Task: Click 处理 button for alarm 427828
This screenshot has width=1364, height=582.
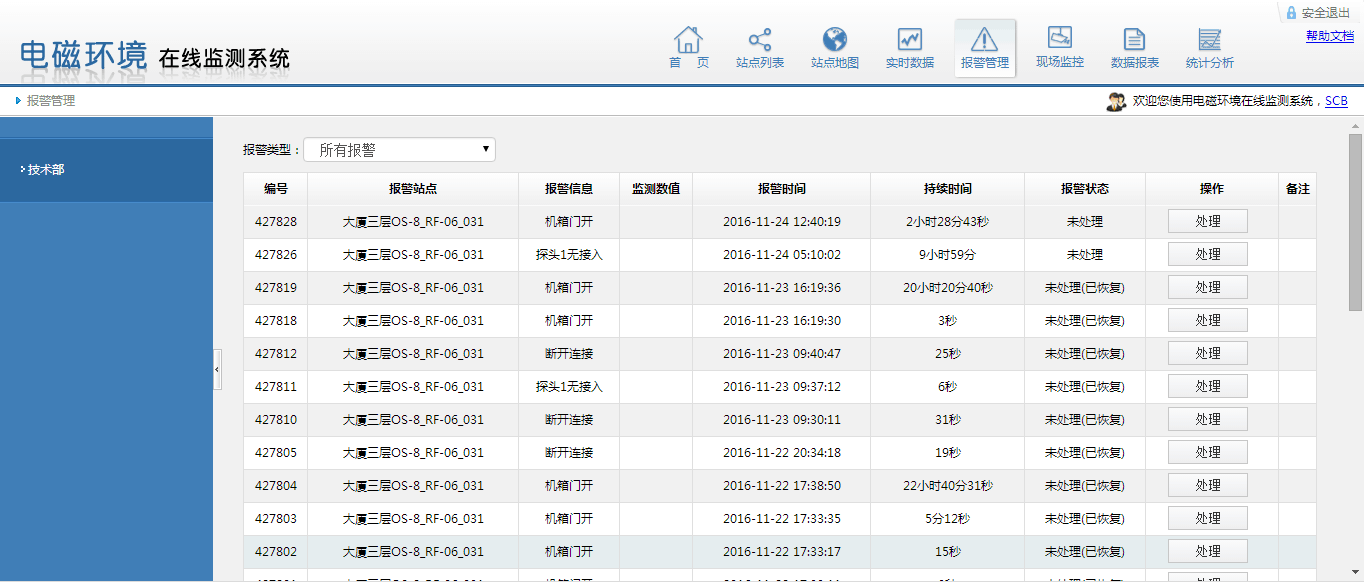Action: coord(1208,221)
